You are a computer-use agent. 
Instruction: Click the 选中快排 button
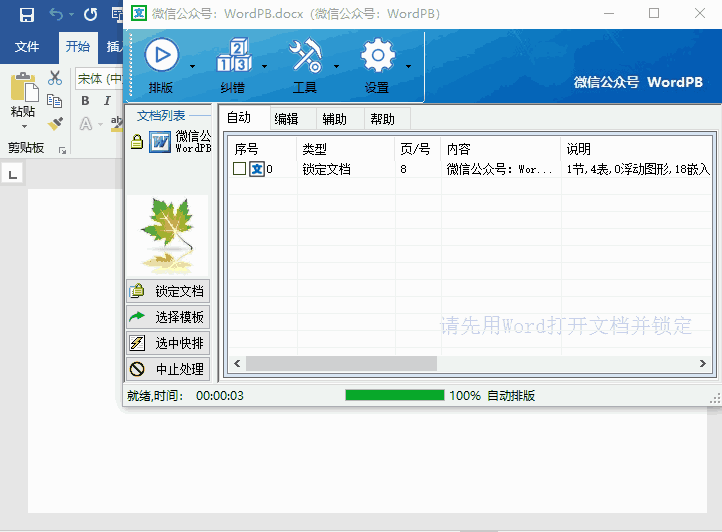point(168,343)
